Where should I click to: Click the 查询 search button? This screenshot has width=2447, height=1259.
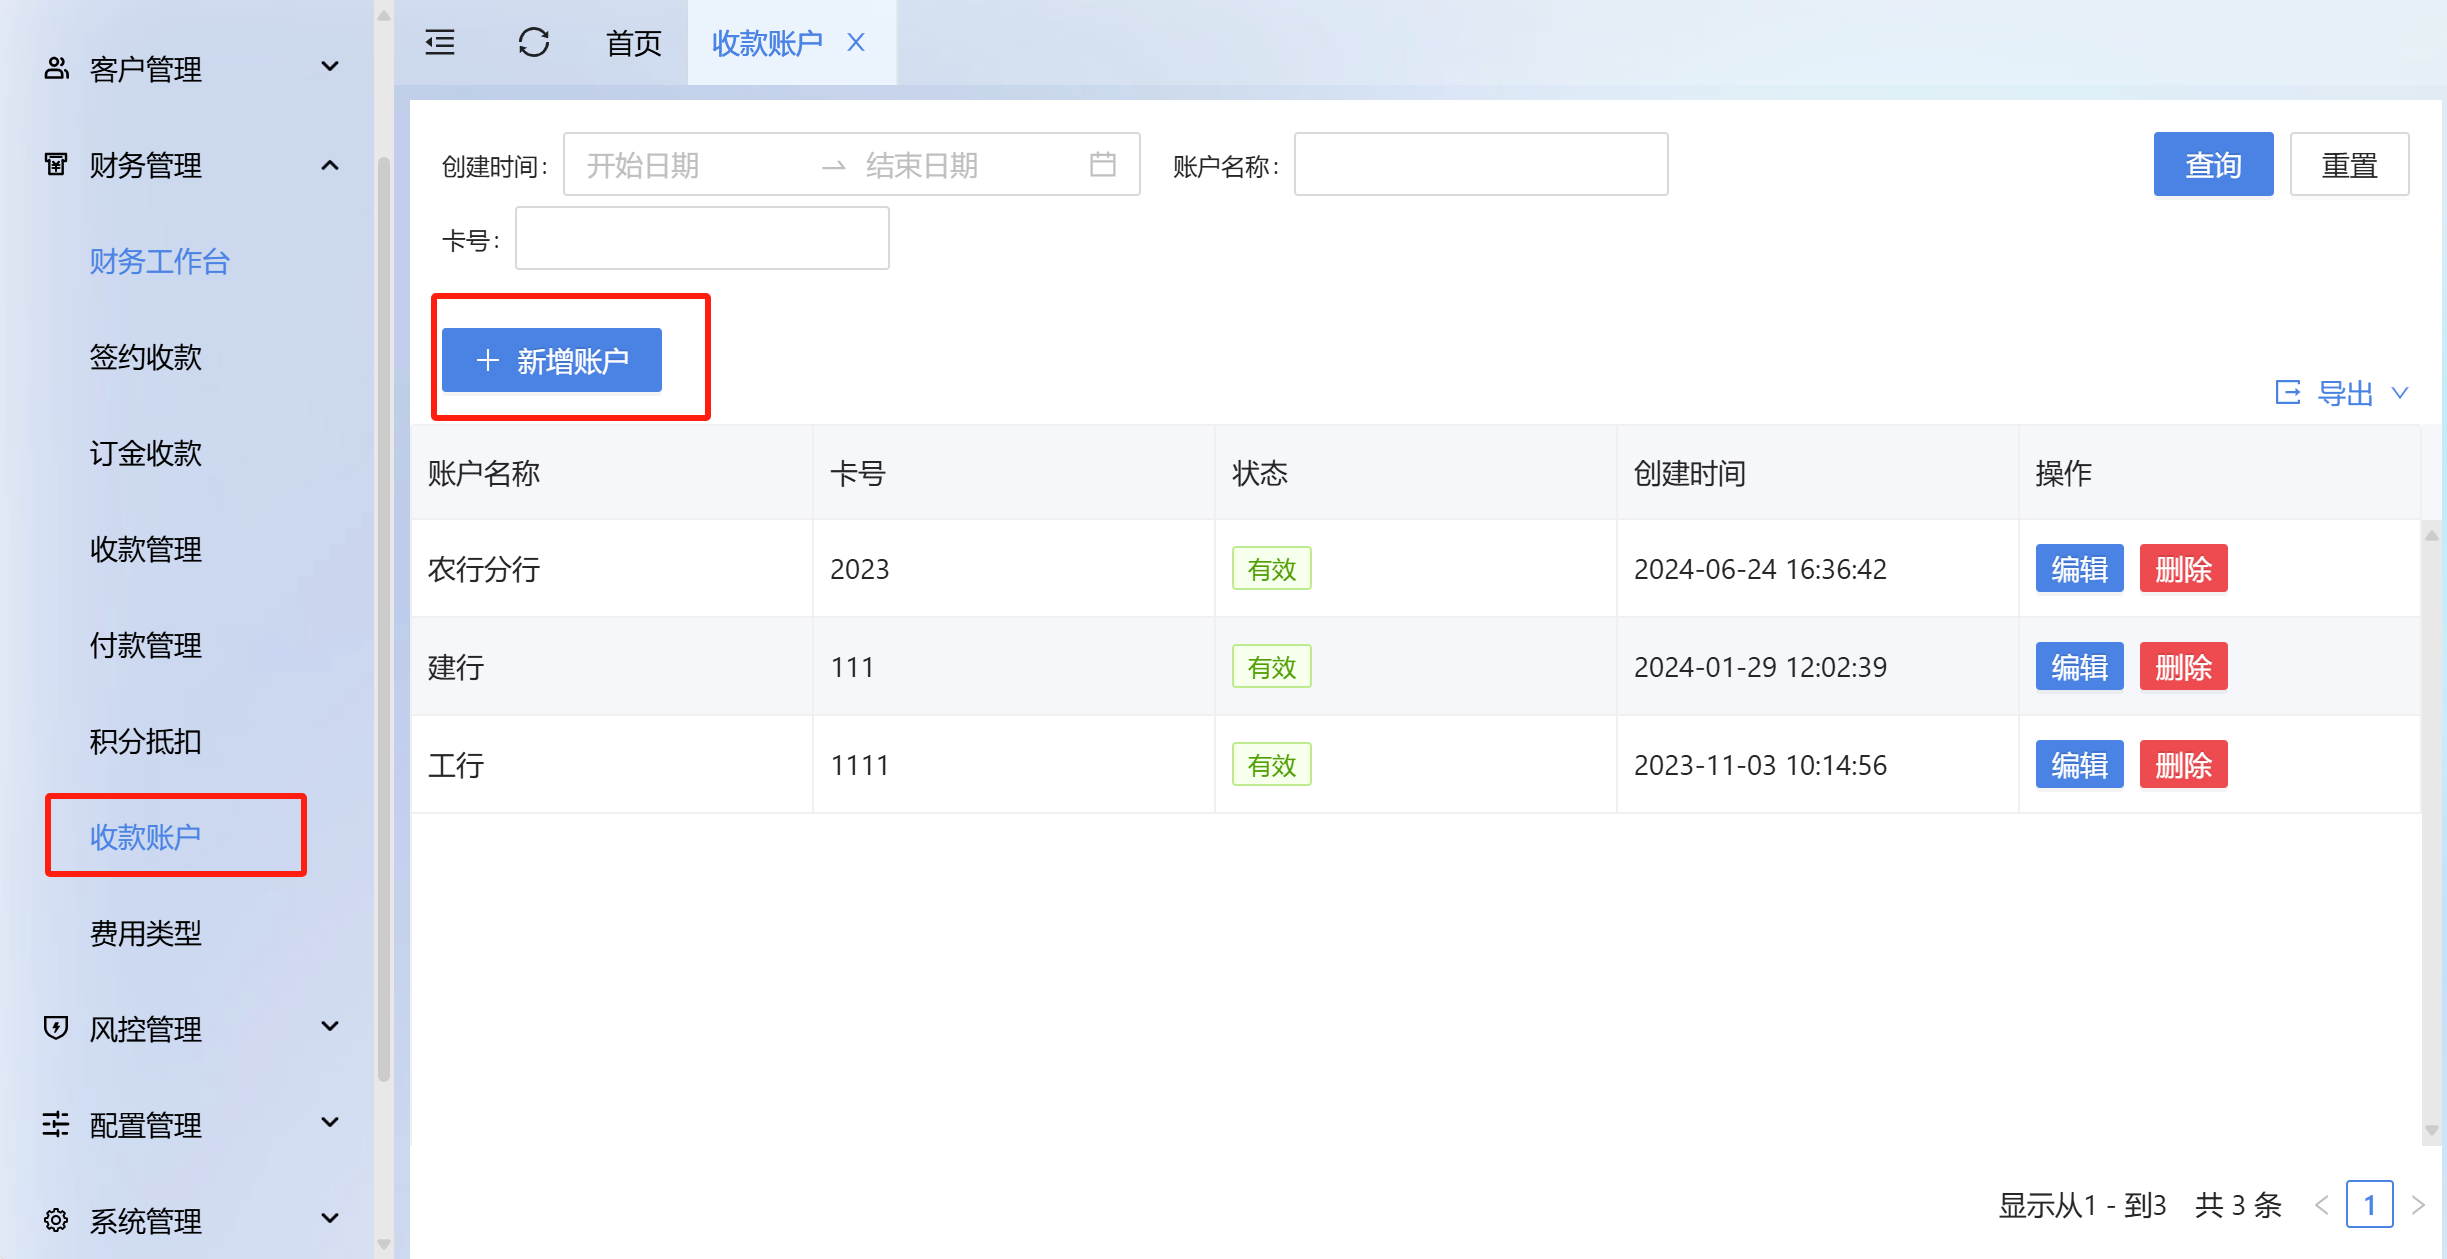coord(2213,164)
